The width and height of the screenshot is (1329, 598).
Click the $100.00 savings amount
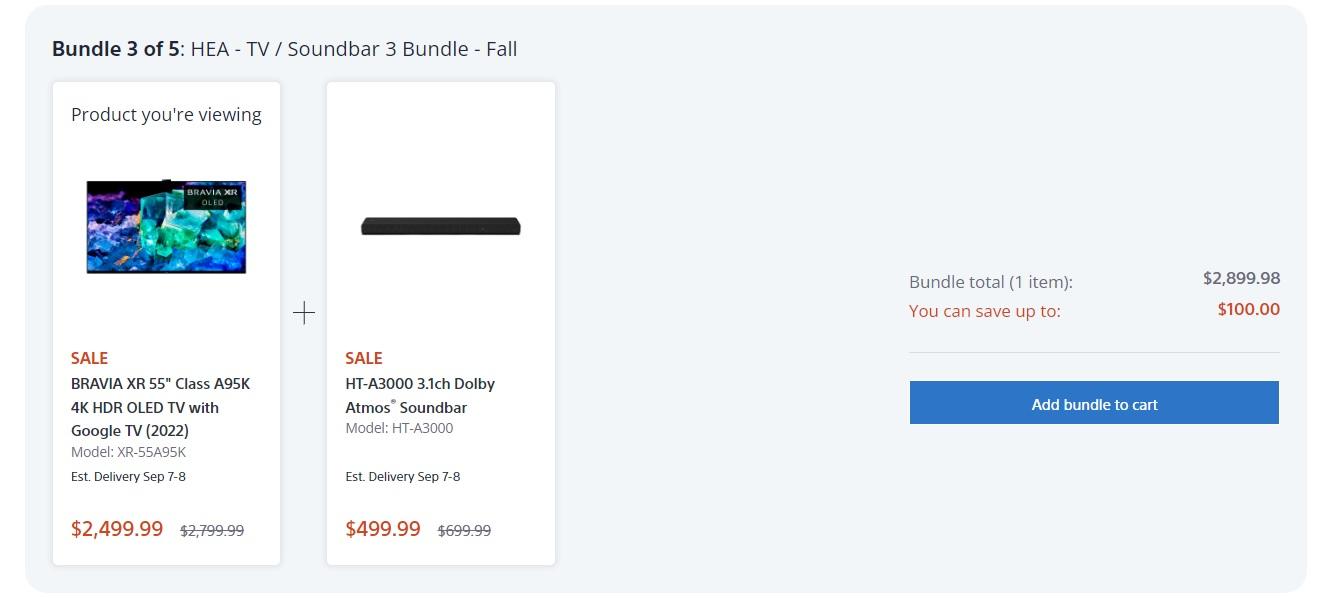coord(1248,309)
